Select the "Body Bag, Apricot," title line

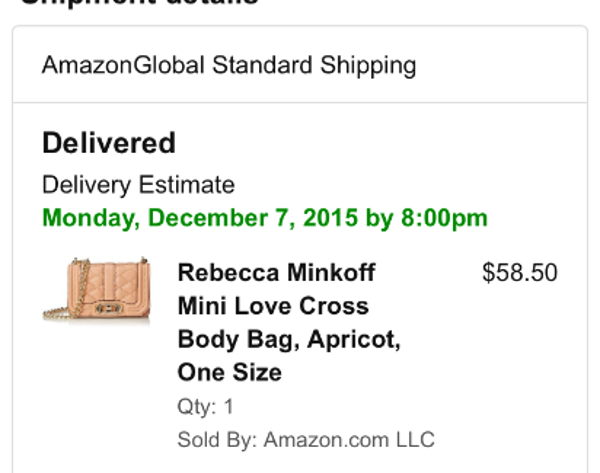pyautogui.click(x=289, y=339)
